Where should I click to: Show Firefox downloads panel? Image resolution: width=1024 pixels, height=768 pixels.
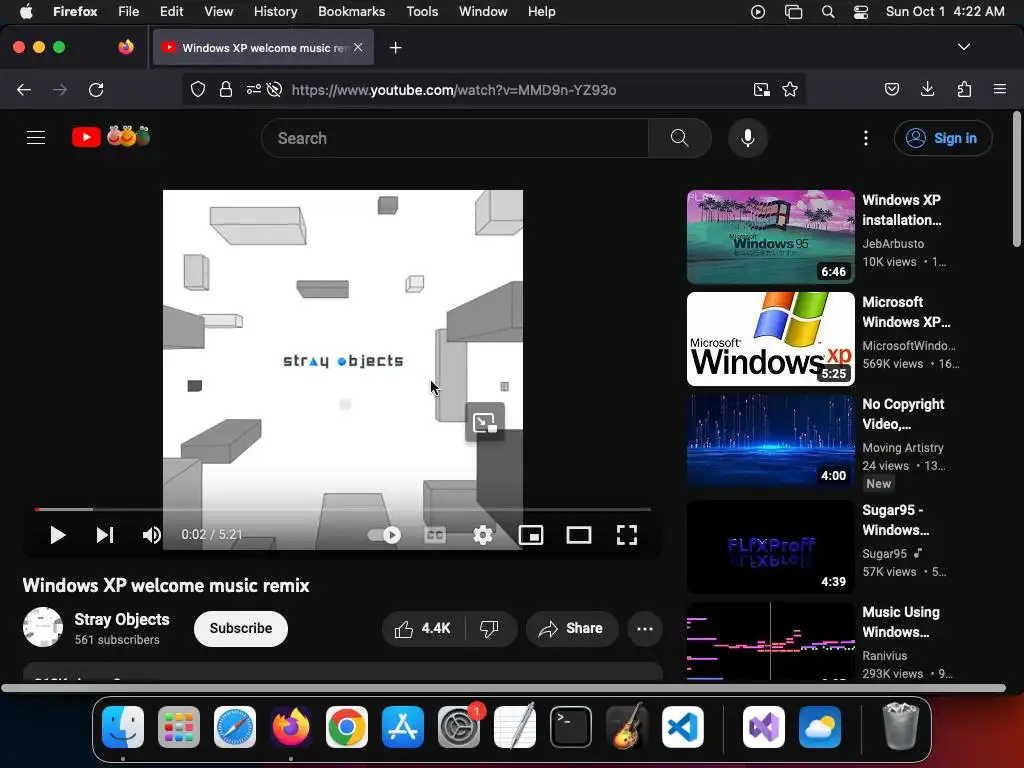(x=927, y=89)
